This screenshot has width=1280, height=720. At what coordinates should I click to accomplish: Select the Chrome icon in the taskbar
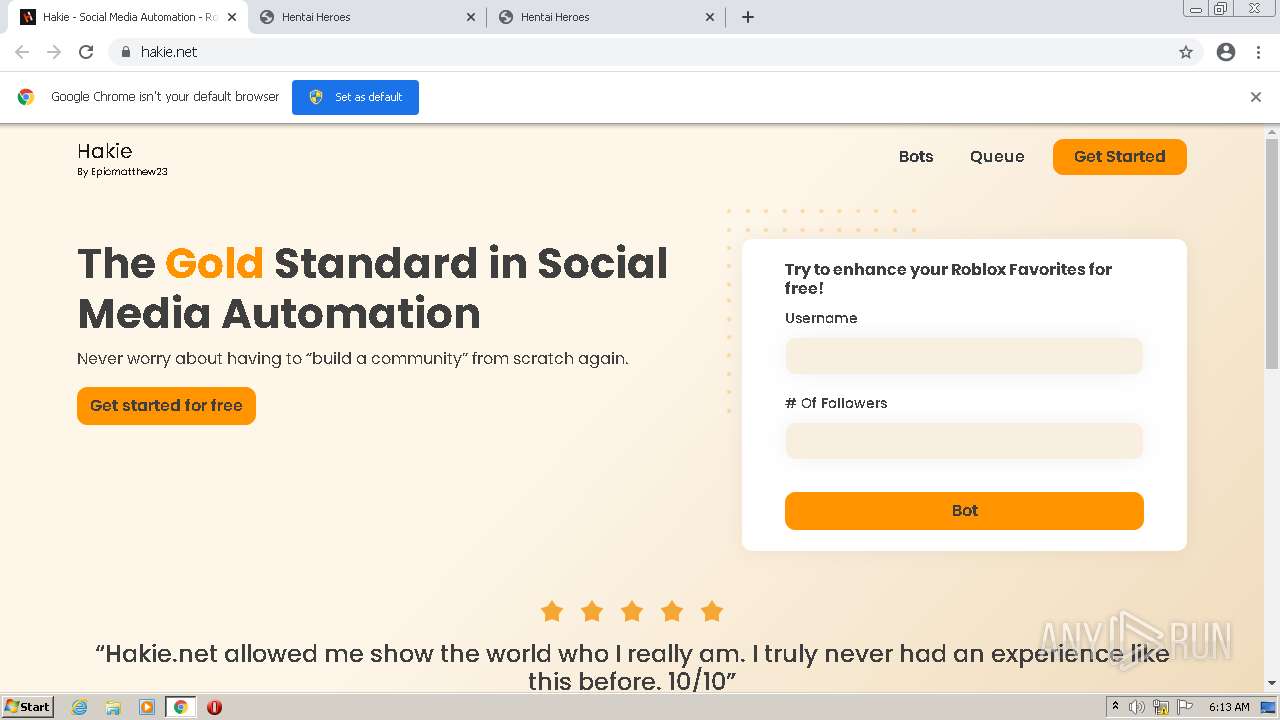tap(181, 707)
